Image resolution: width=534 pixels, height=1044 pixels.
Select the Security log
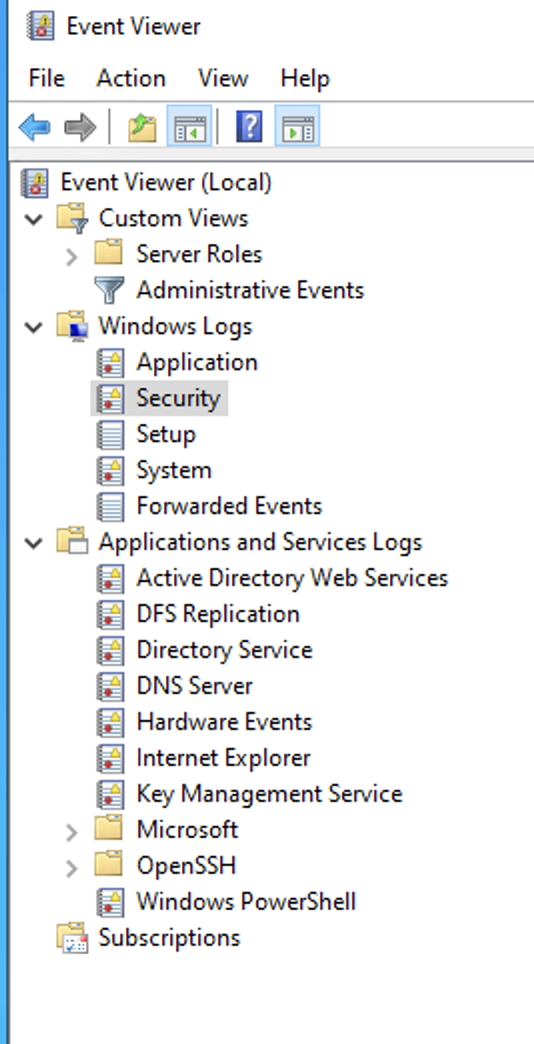coord(178,398)
